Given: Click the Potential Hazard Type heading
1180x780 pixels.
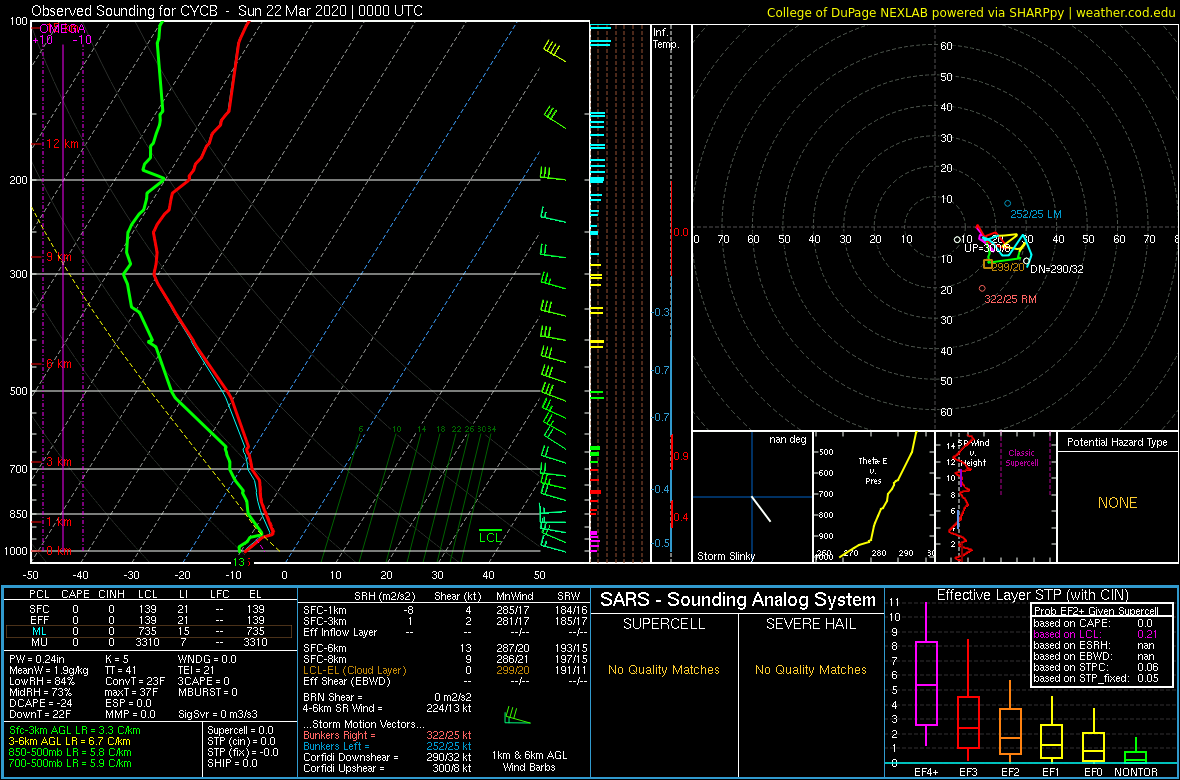Looking at the screenshot, I should click(x=1118, y=443).
